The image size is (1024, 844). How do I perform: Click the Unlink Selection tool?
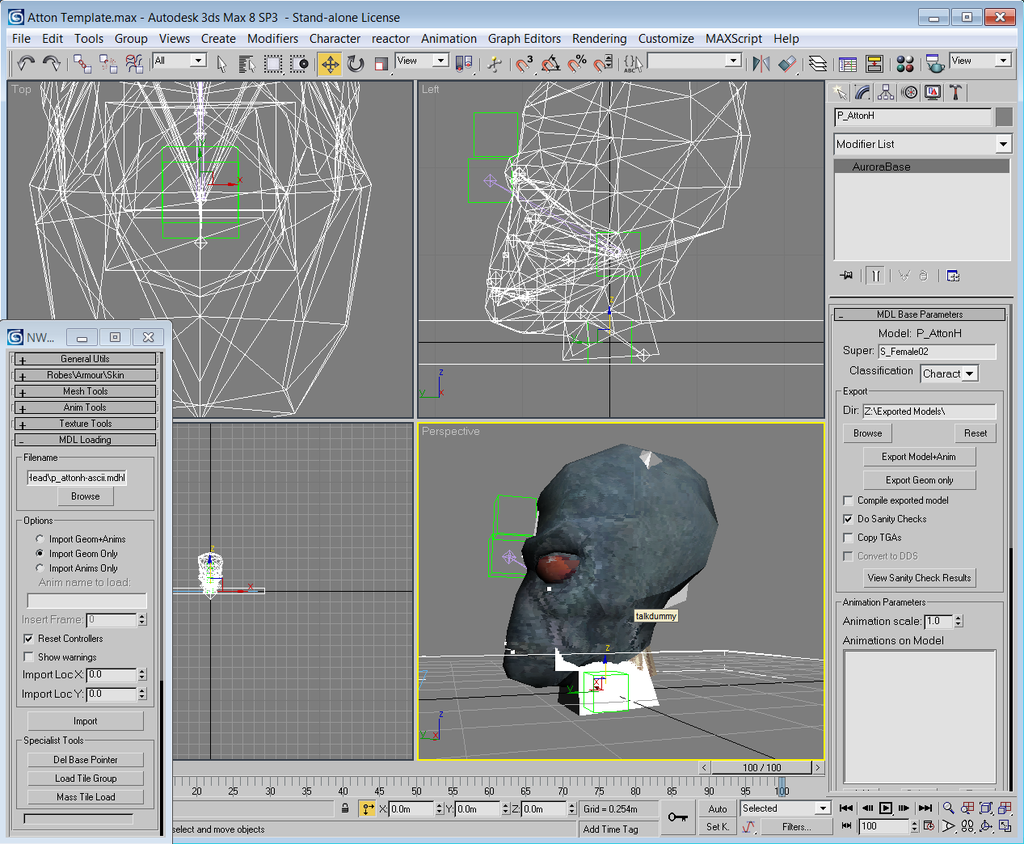(x=108, y=63)
